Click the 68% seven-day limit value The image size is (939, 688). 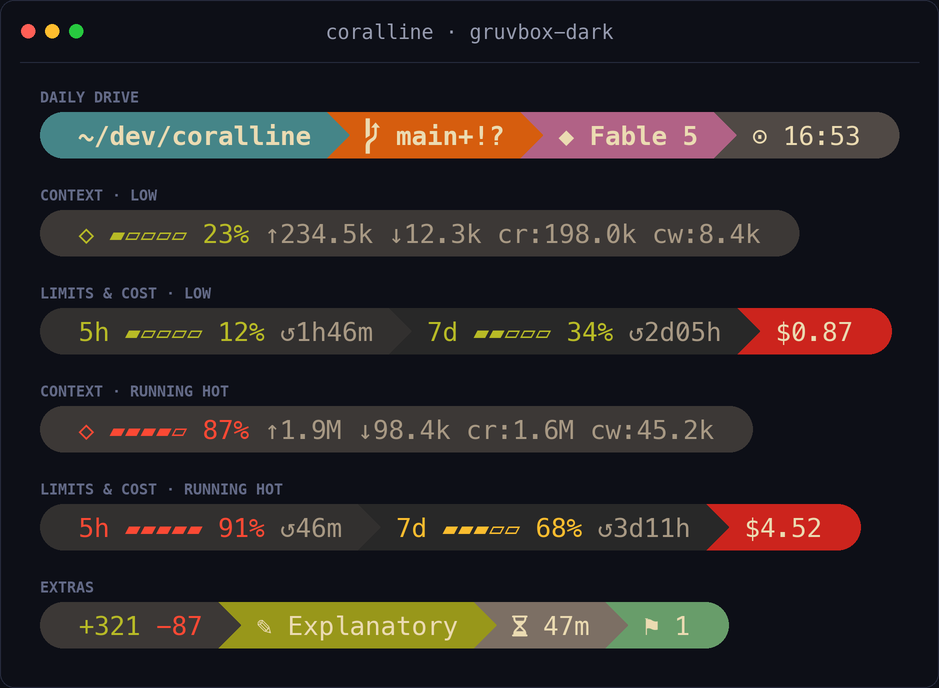pyautogui.click(x=559, y=528)
